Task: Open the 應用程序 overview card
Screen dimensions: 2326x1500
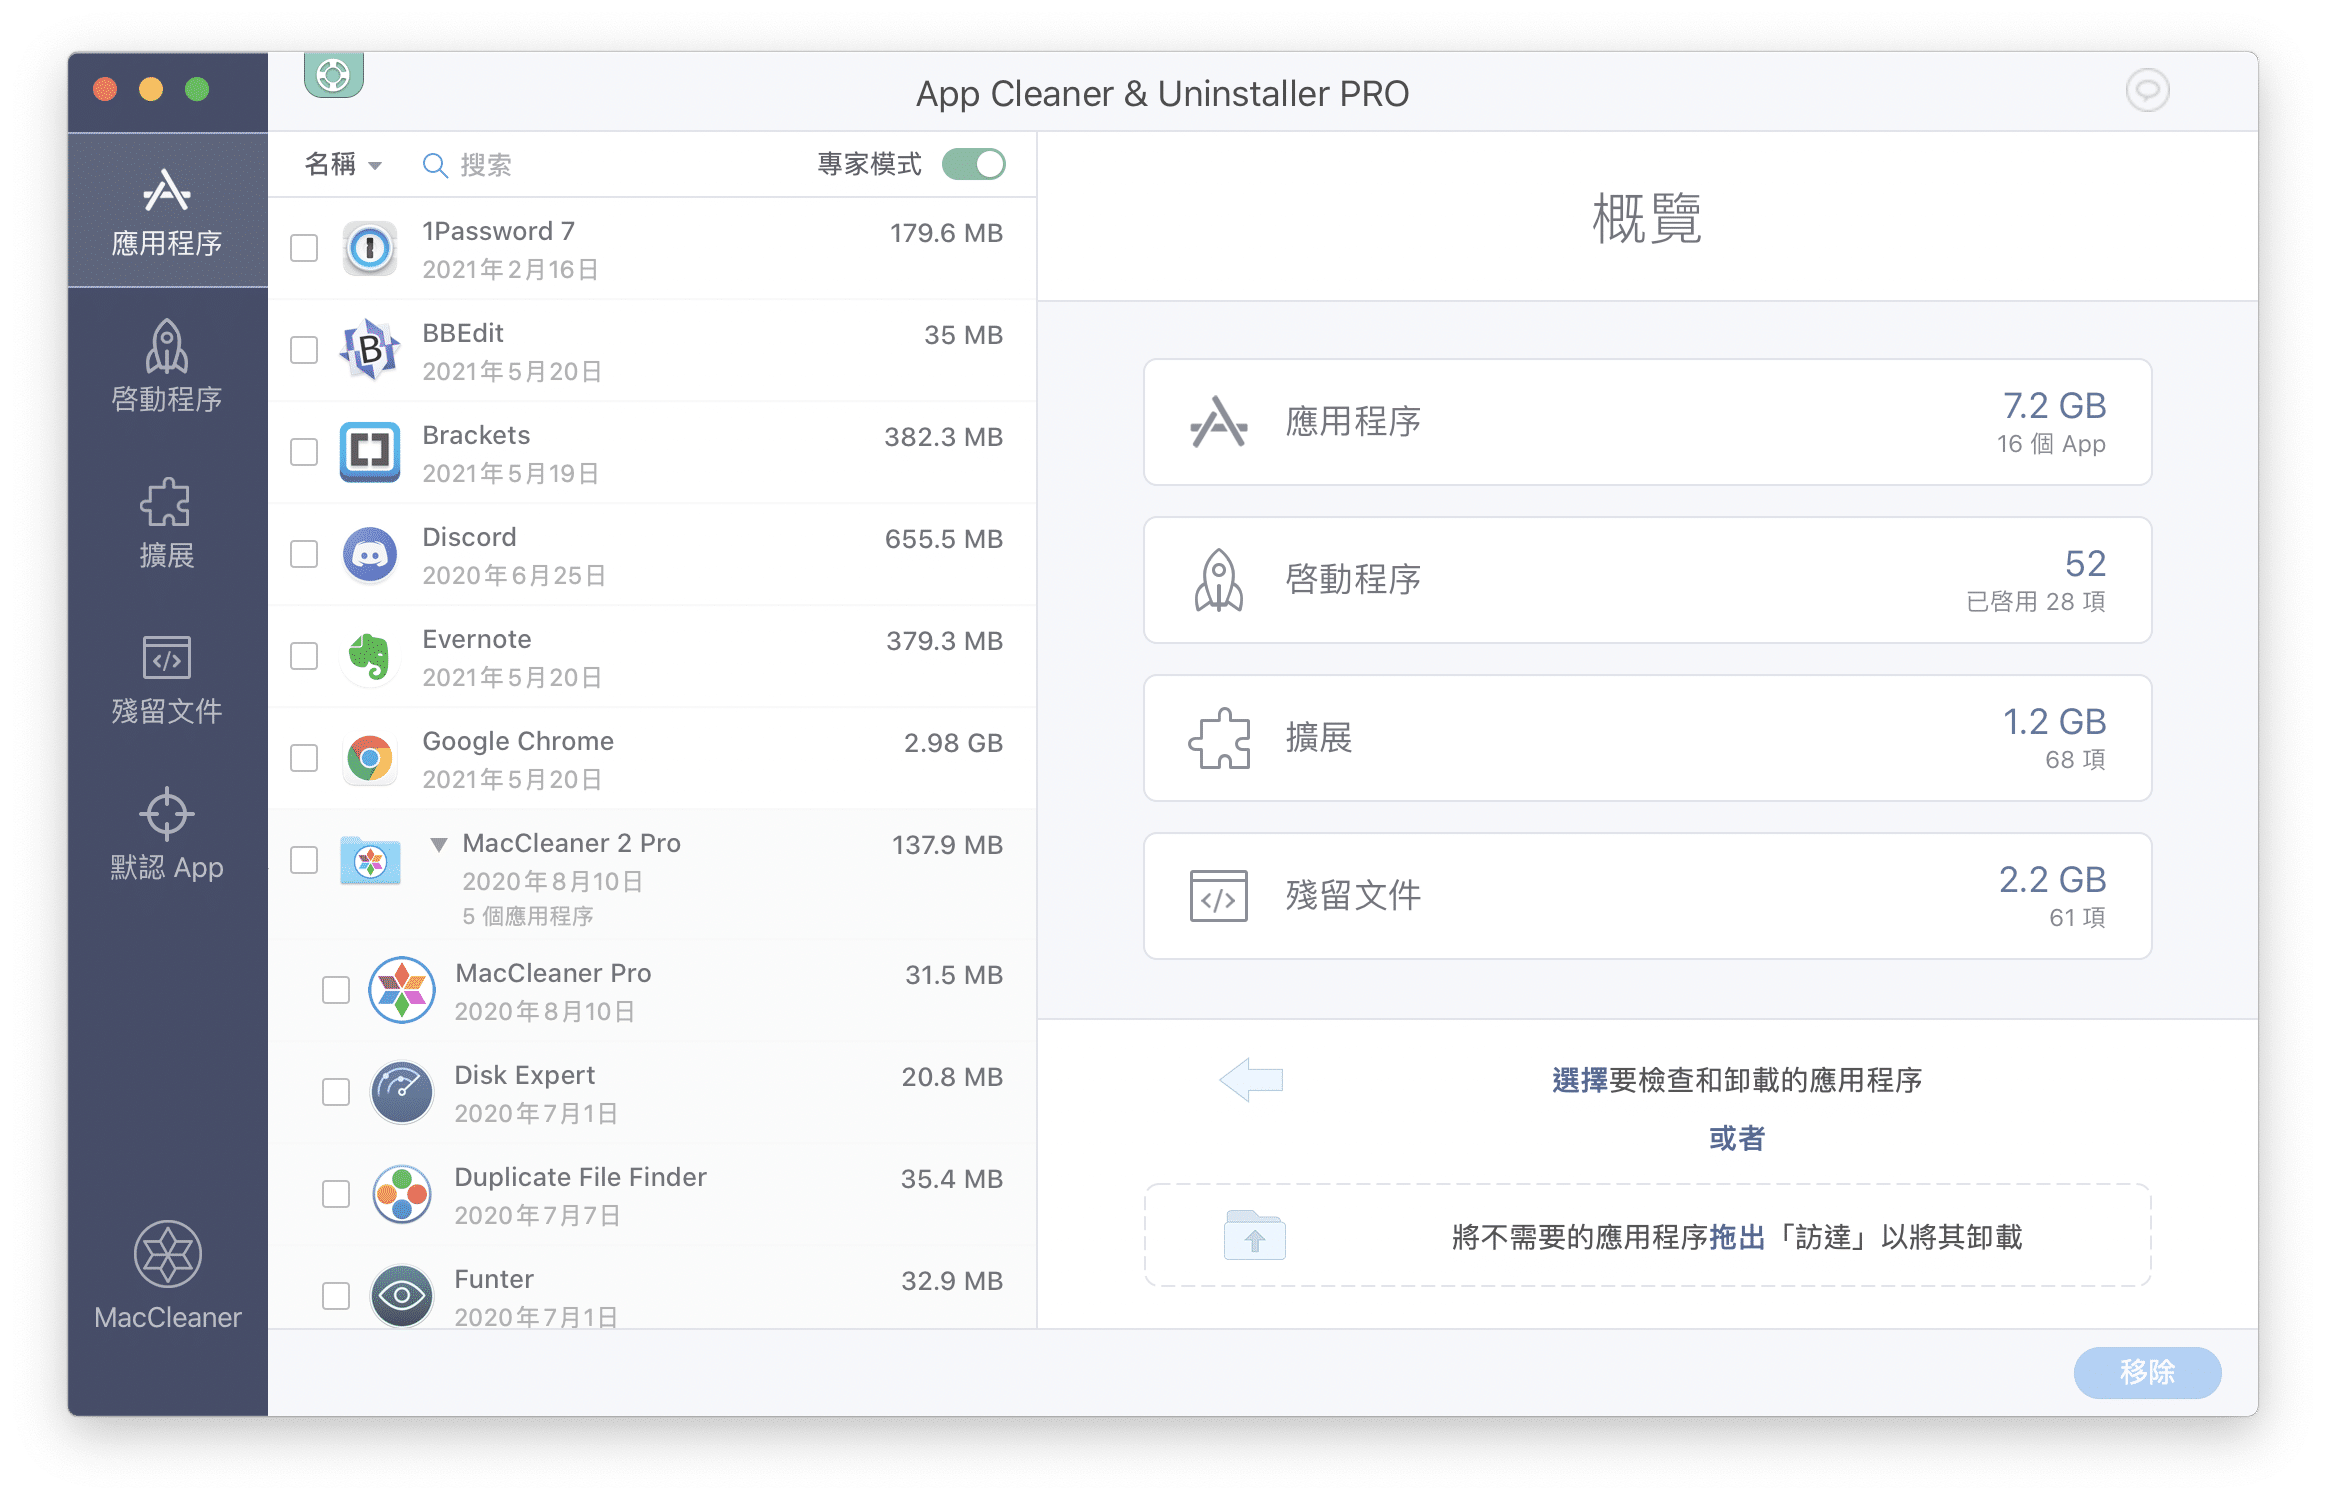Action: point(1646,422)
